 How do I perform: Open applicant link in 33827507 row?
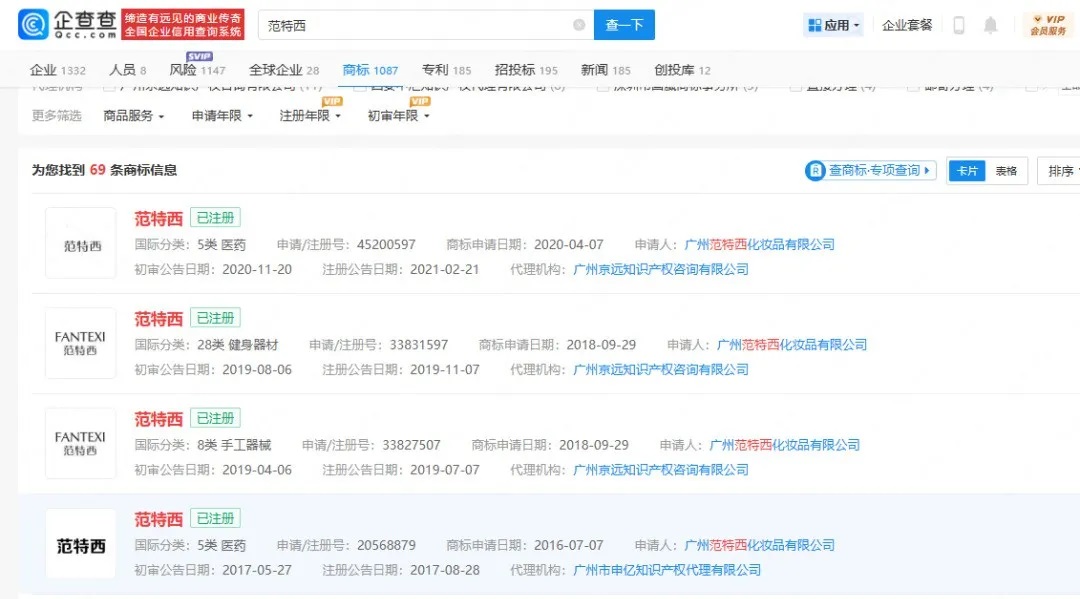785,445
